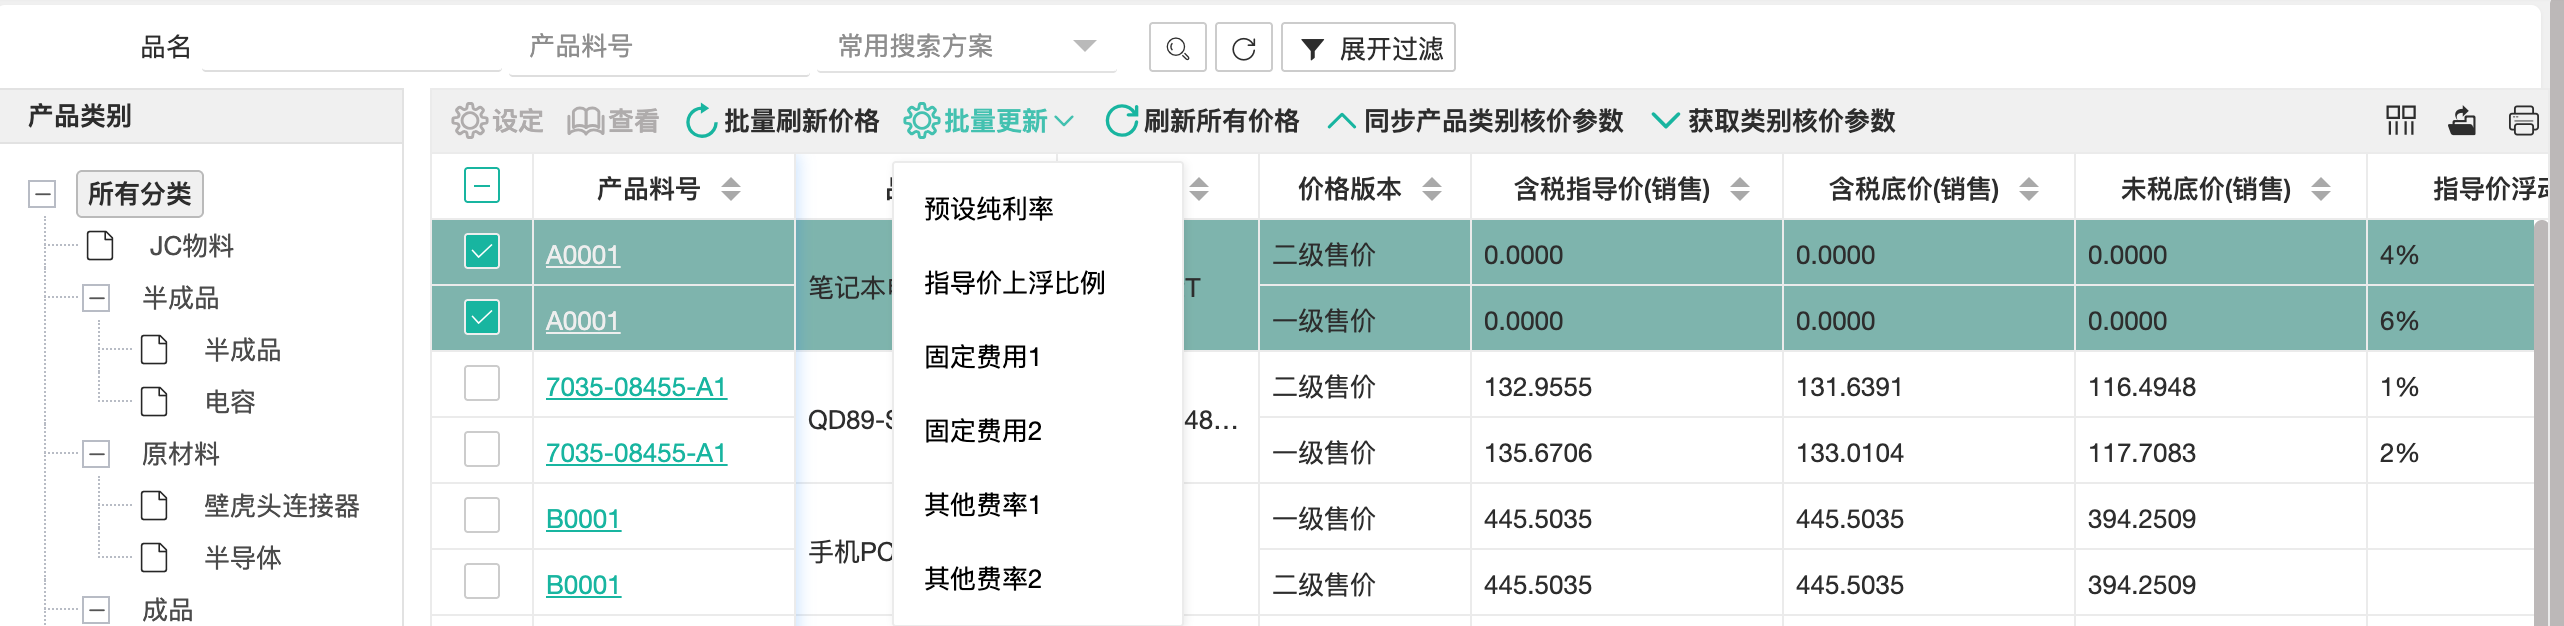
Task: Check the first B0001 row checkbox
Action: coord(482,516)
